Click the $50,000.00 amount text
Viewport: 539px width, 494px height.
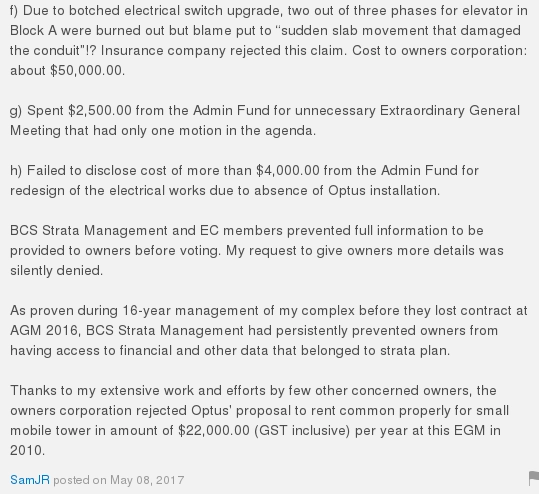(86, 70)
